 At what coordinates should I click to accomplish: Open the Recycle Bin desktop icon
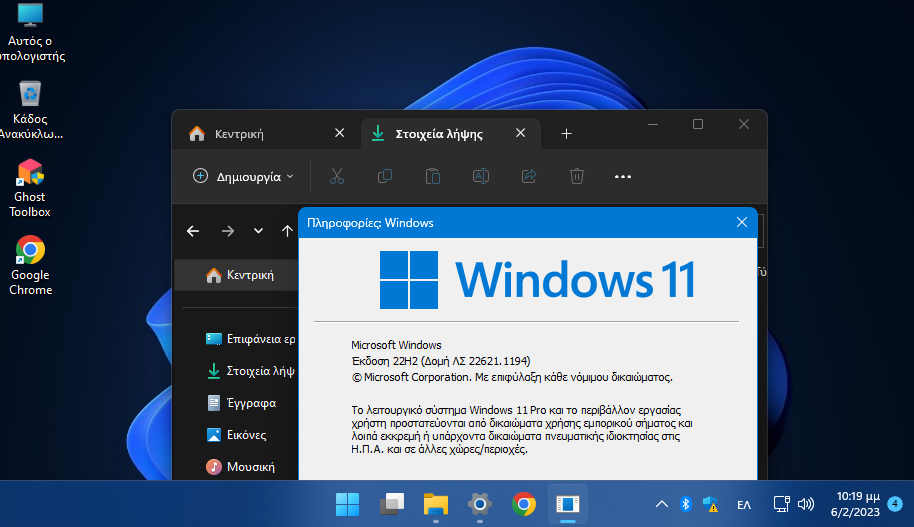(30, 110)
